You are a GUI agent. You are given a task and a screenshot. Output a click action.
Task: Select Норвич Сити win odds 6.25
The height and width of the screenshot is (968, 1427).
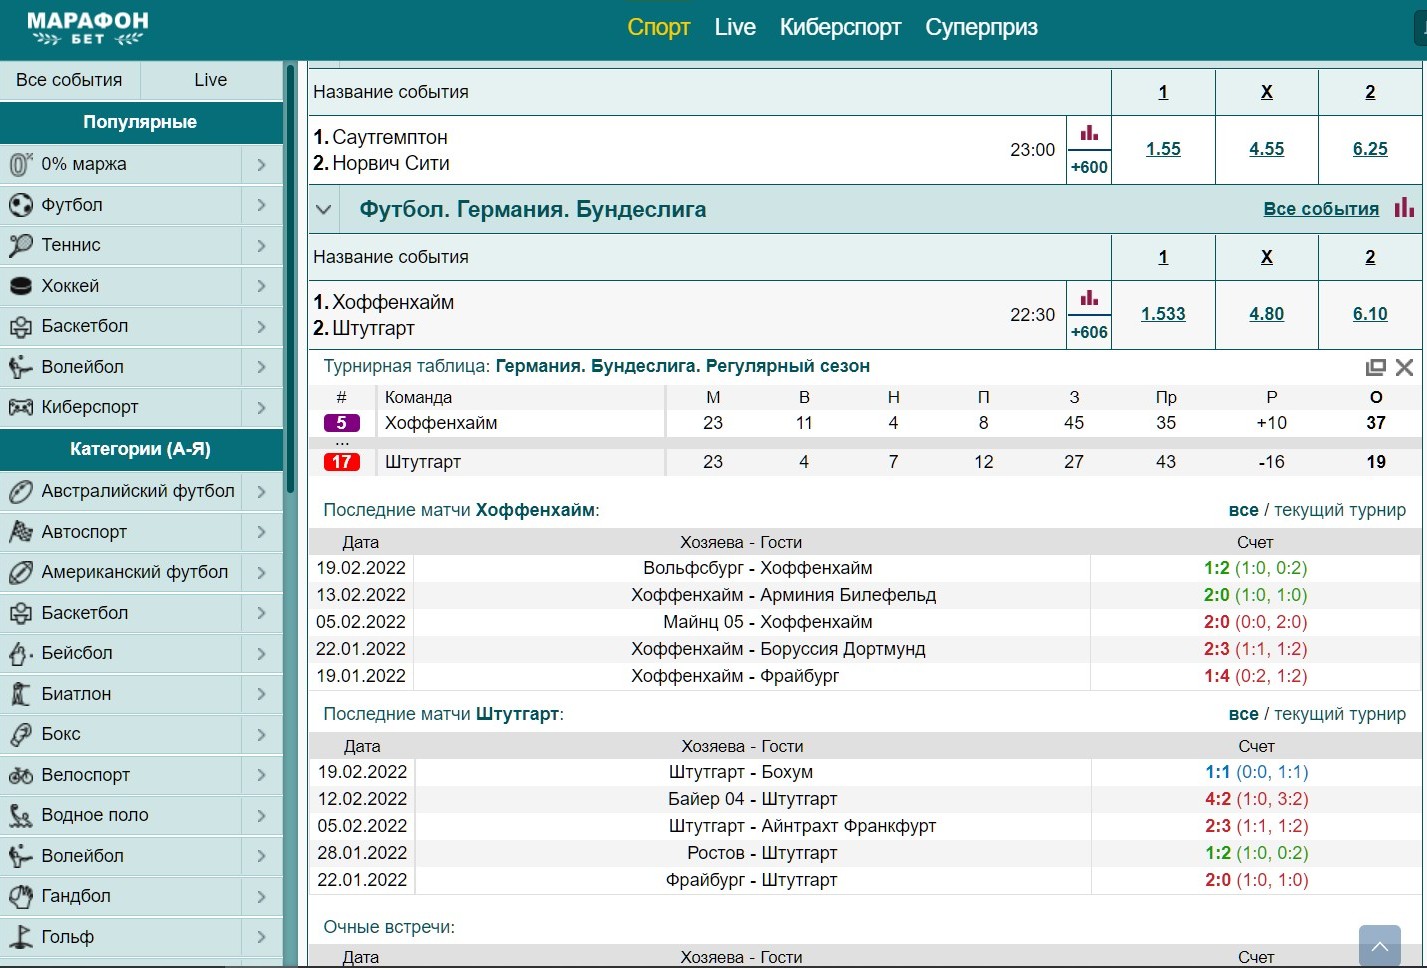point(1370,149)
